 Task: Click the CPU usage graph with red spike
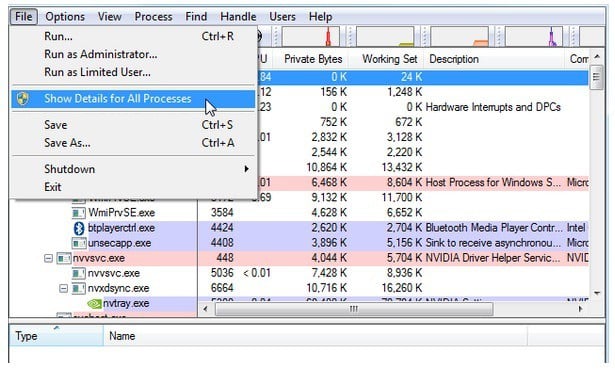tap(311, 36)
